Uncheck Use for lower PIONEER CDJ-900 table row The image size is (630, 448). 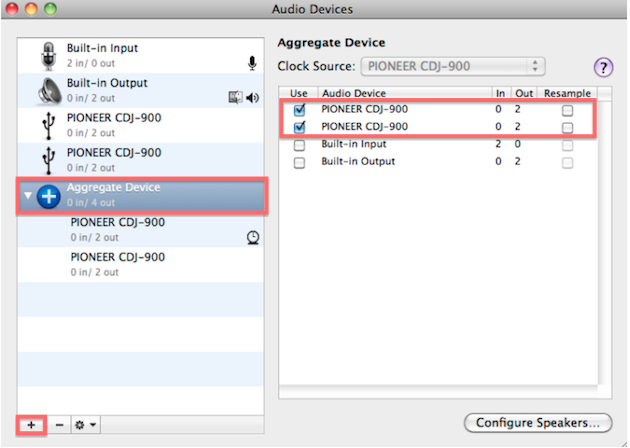coord(299,127)
